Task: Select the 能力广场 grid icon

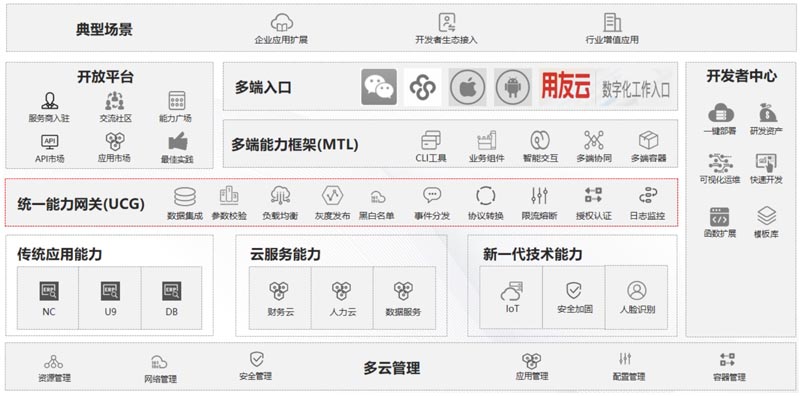Action: [177, 101]
